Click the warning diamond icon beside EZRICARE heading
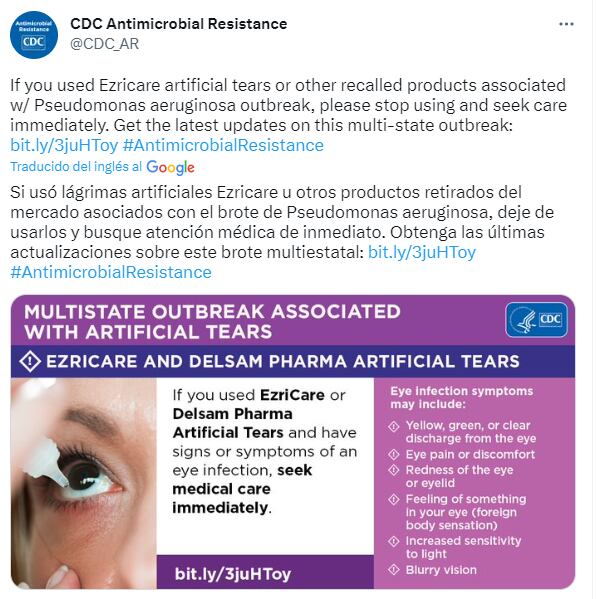Image resolution: width=597 pixels, height=599 pixels. [30, 361]
